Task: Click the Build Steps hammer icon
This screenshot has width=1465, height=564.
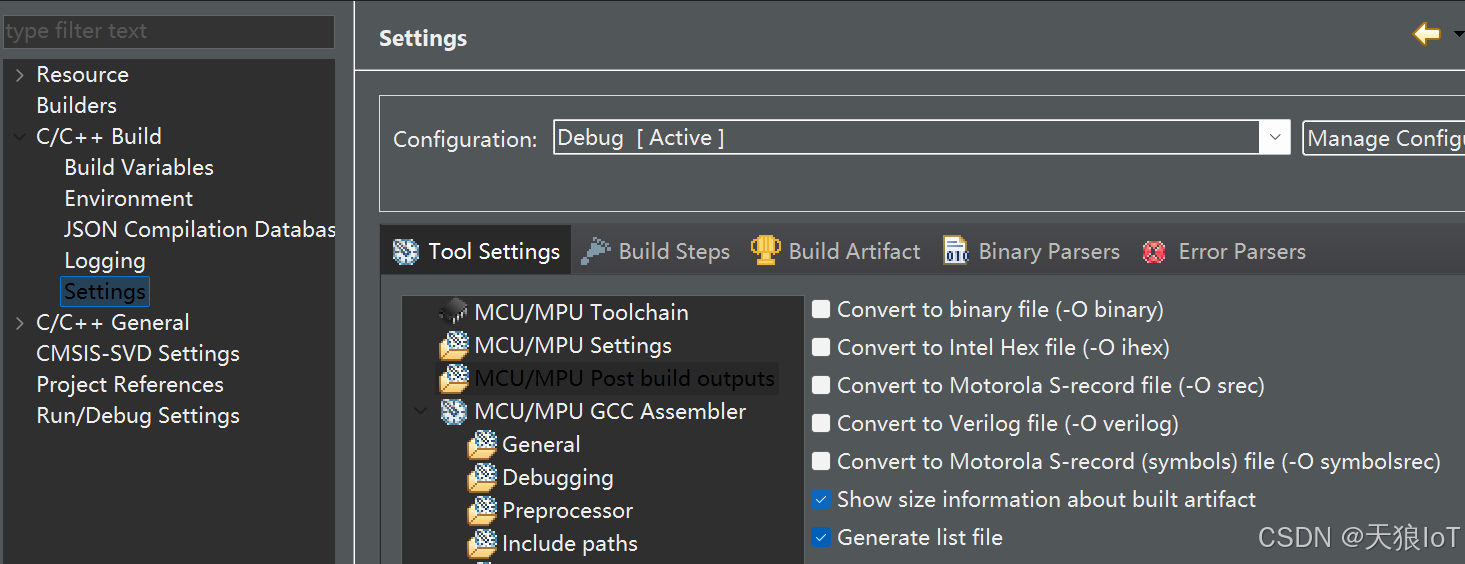Action: tap(596, 251)
